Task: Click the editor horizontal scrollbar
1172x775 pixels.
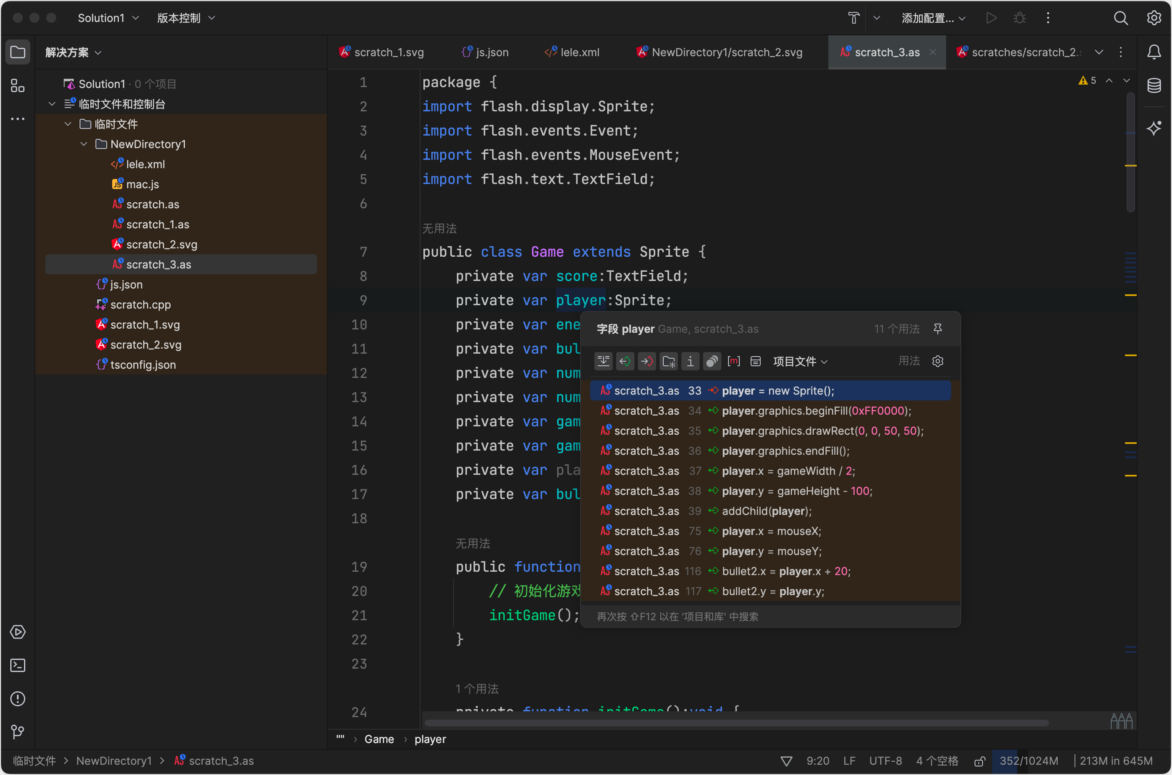Action: pyautogui.click(x=736, y=723)
